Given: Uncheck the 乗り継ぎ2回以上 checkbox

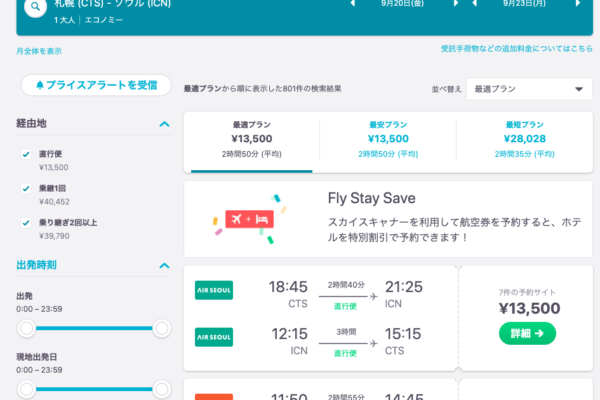Looking at the screenshot, I should (26, 223).
